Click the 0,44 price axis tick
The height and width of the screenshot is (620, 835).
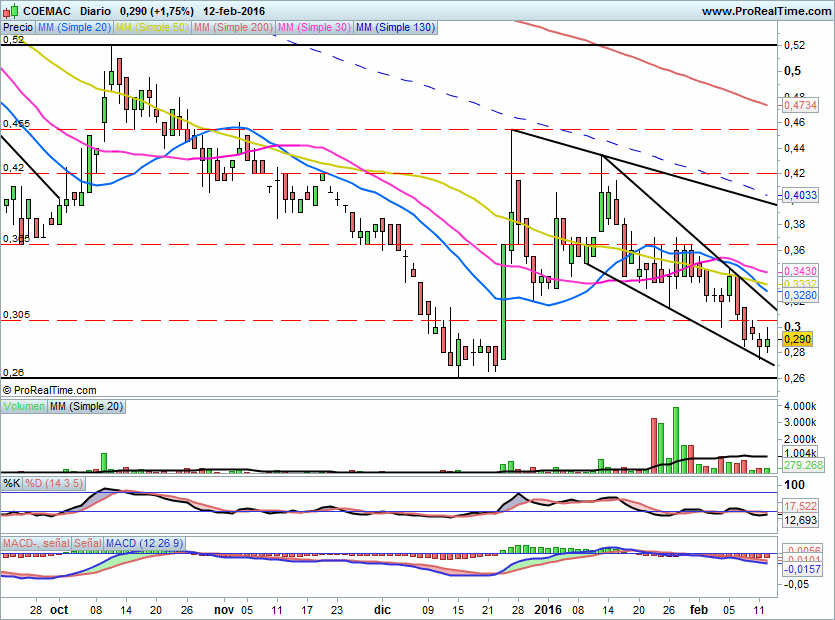pos(795,148)
